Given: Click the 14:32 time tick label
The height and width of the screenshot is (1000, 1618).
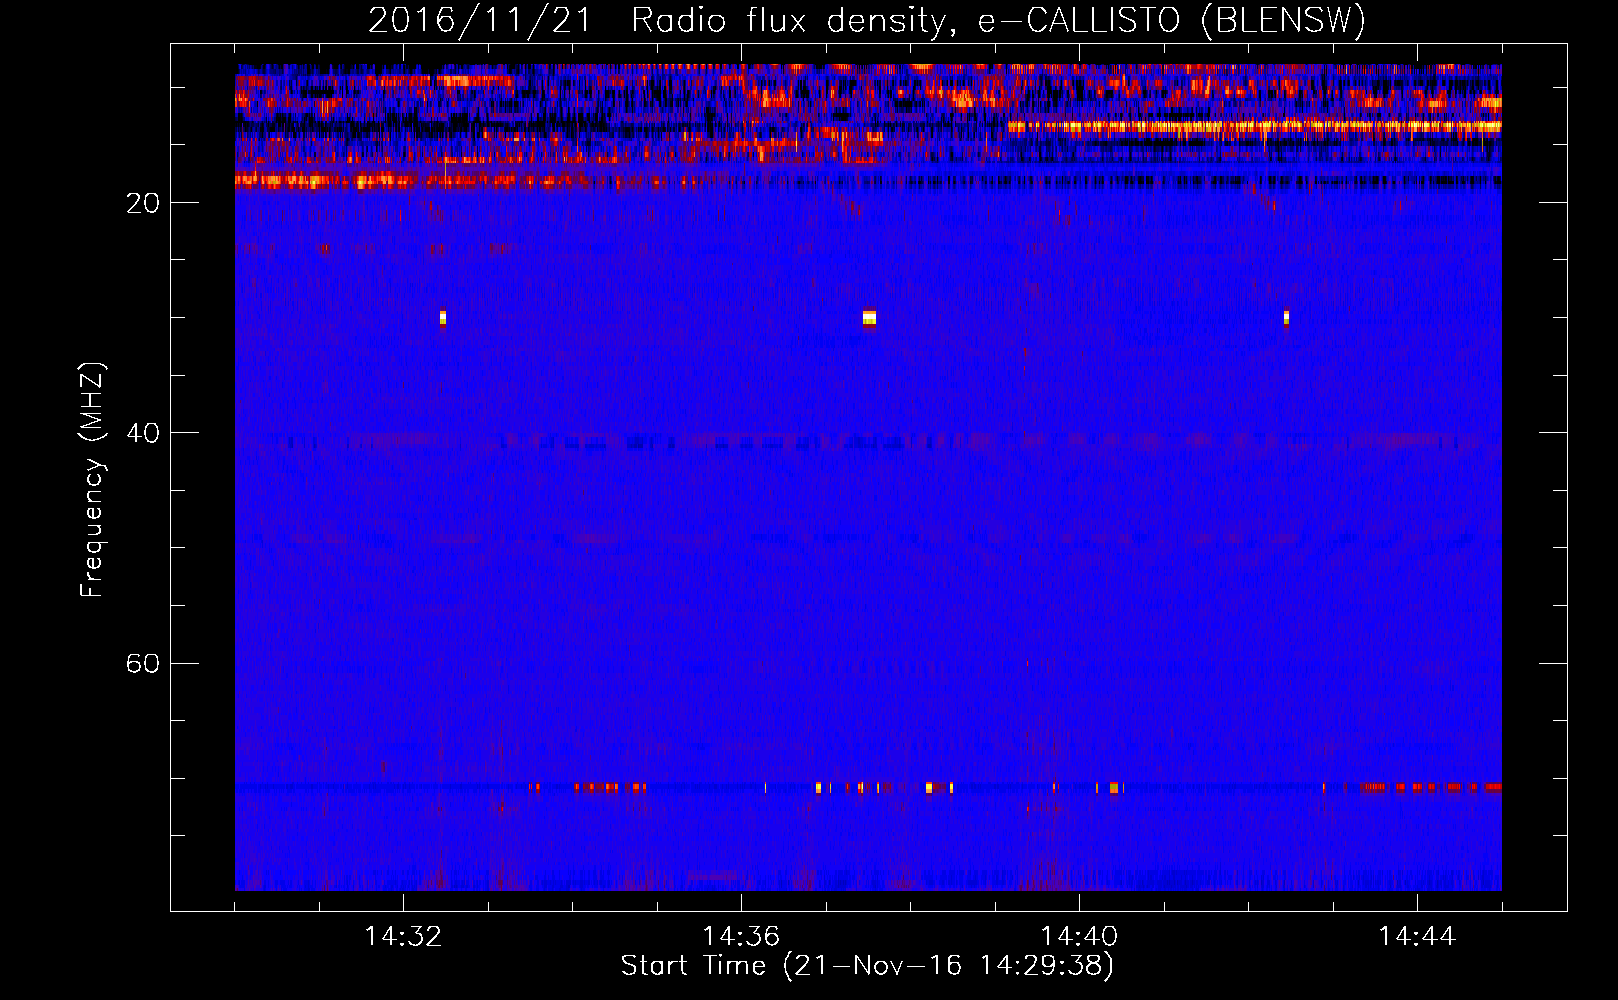Looking at the screenshot, I should 403,937.
